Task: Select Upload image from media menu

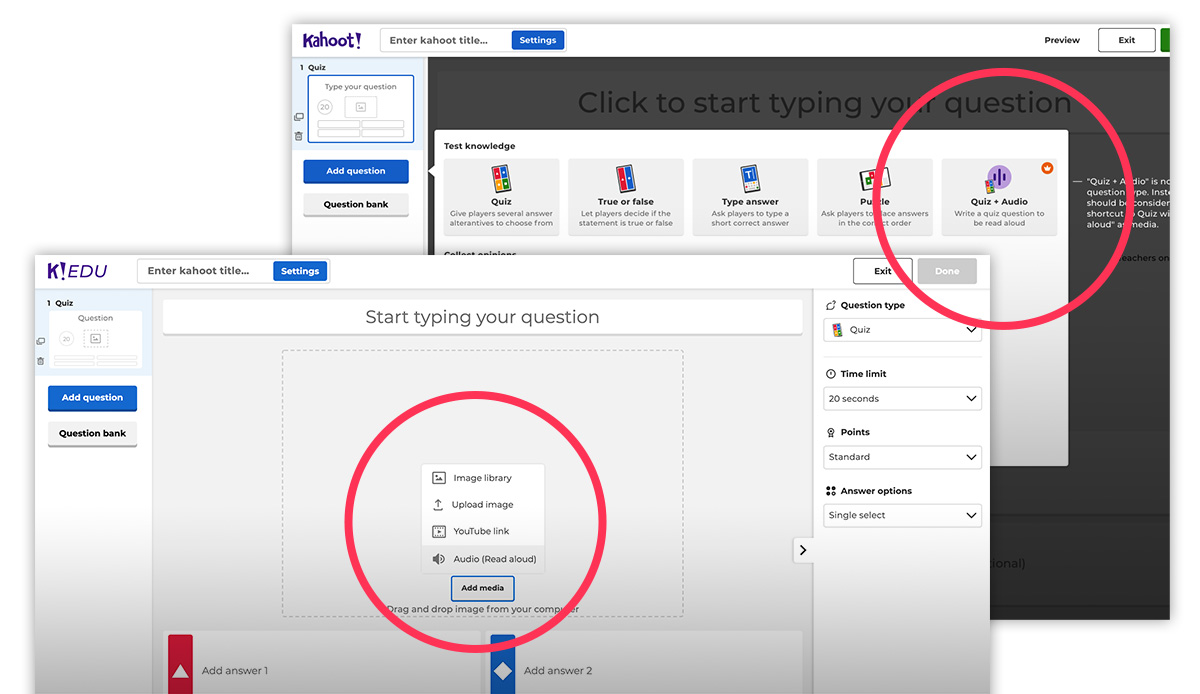Action: pyautogui.click(x=483, y=505)
